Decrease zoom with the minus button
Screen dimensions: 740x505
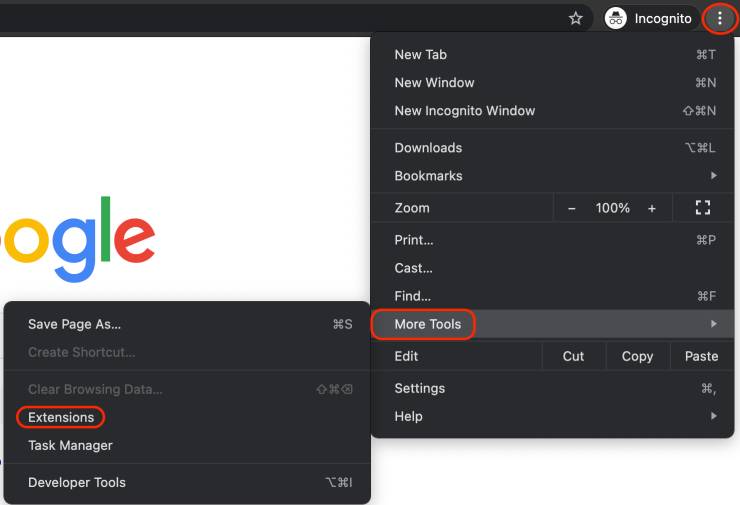coord(572,208)
